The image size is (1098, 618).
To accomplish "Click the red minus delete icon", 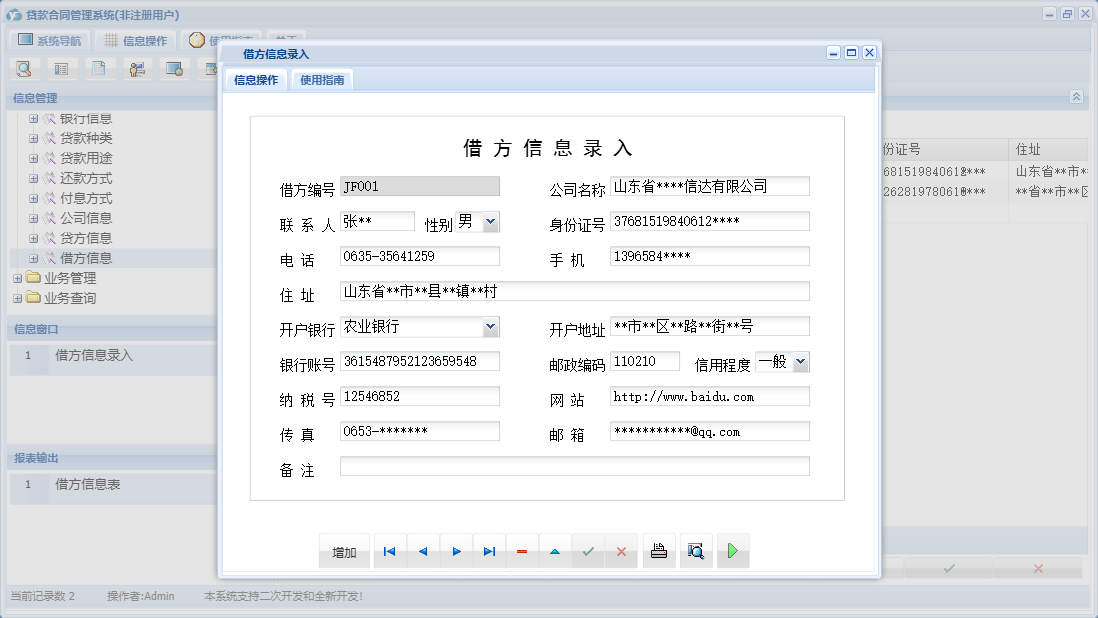I will coord(522,551).
